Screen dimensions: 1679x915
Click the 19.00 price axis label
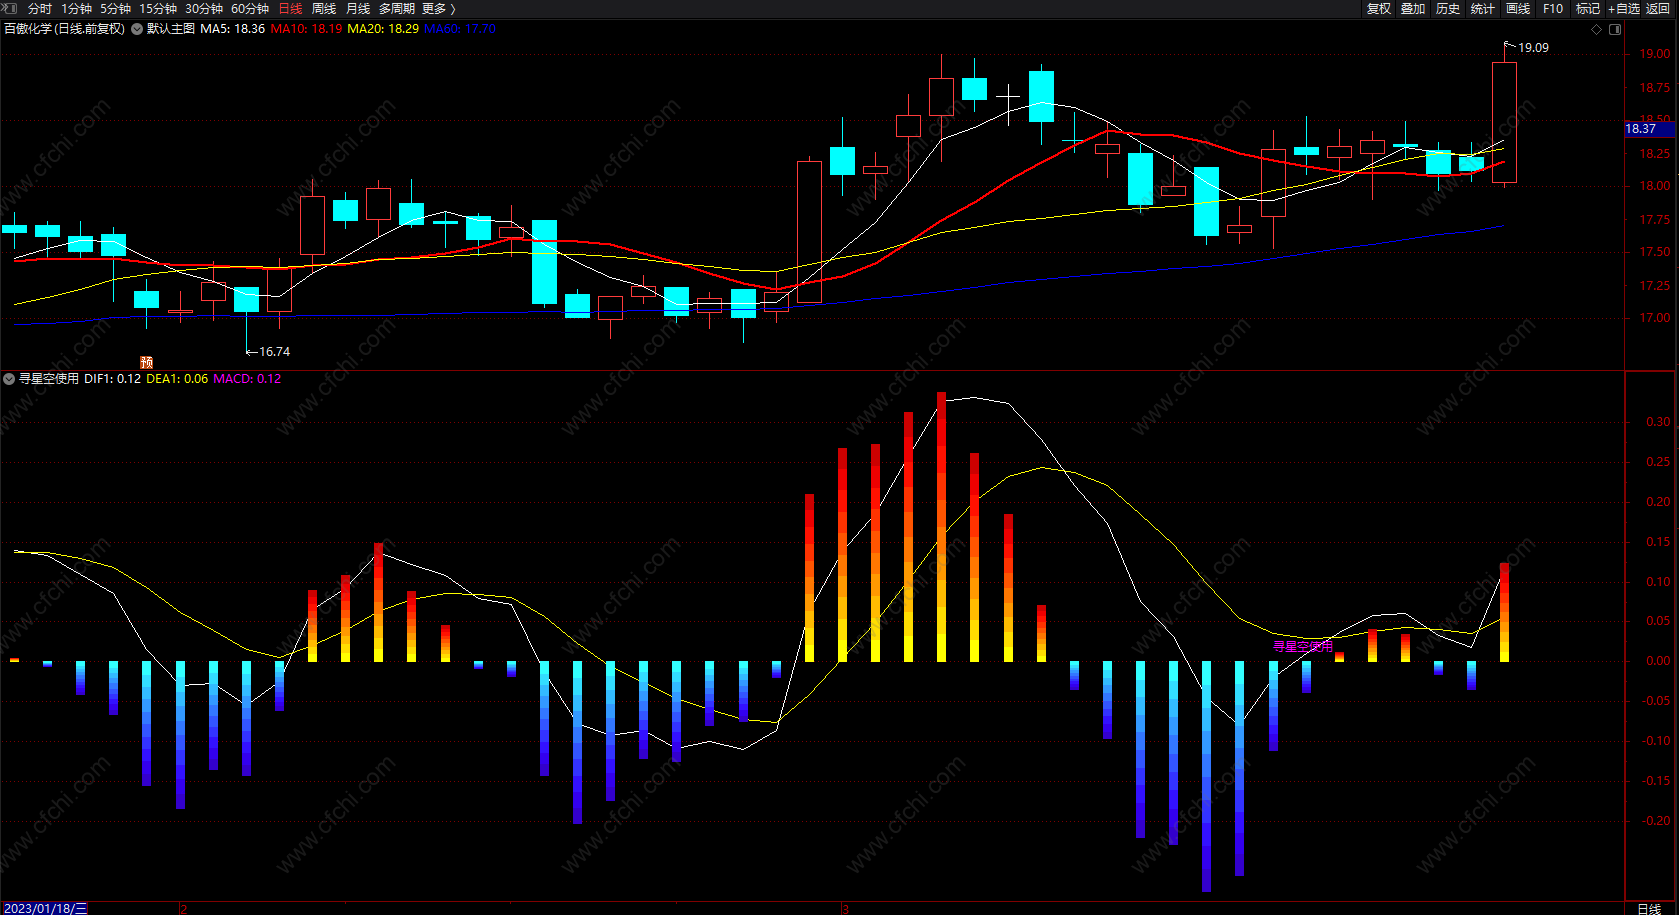pos(1654,54)
